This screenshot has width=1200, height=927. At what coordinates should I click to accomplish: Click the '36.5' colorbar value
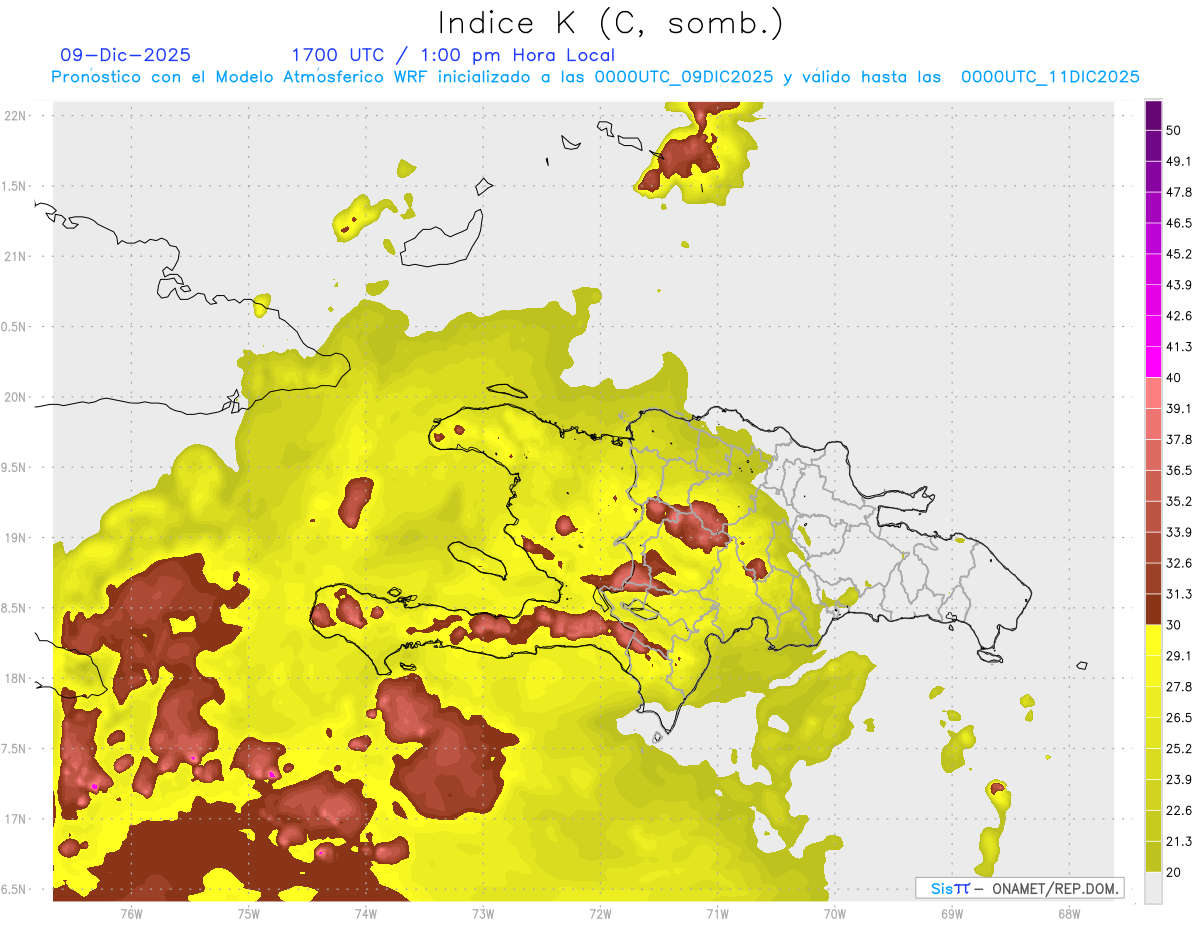1178,470
